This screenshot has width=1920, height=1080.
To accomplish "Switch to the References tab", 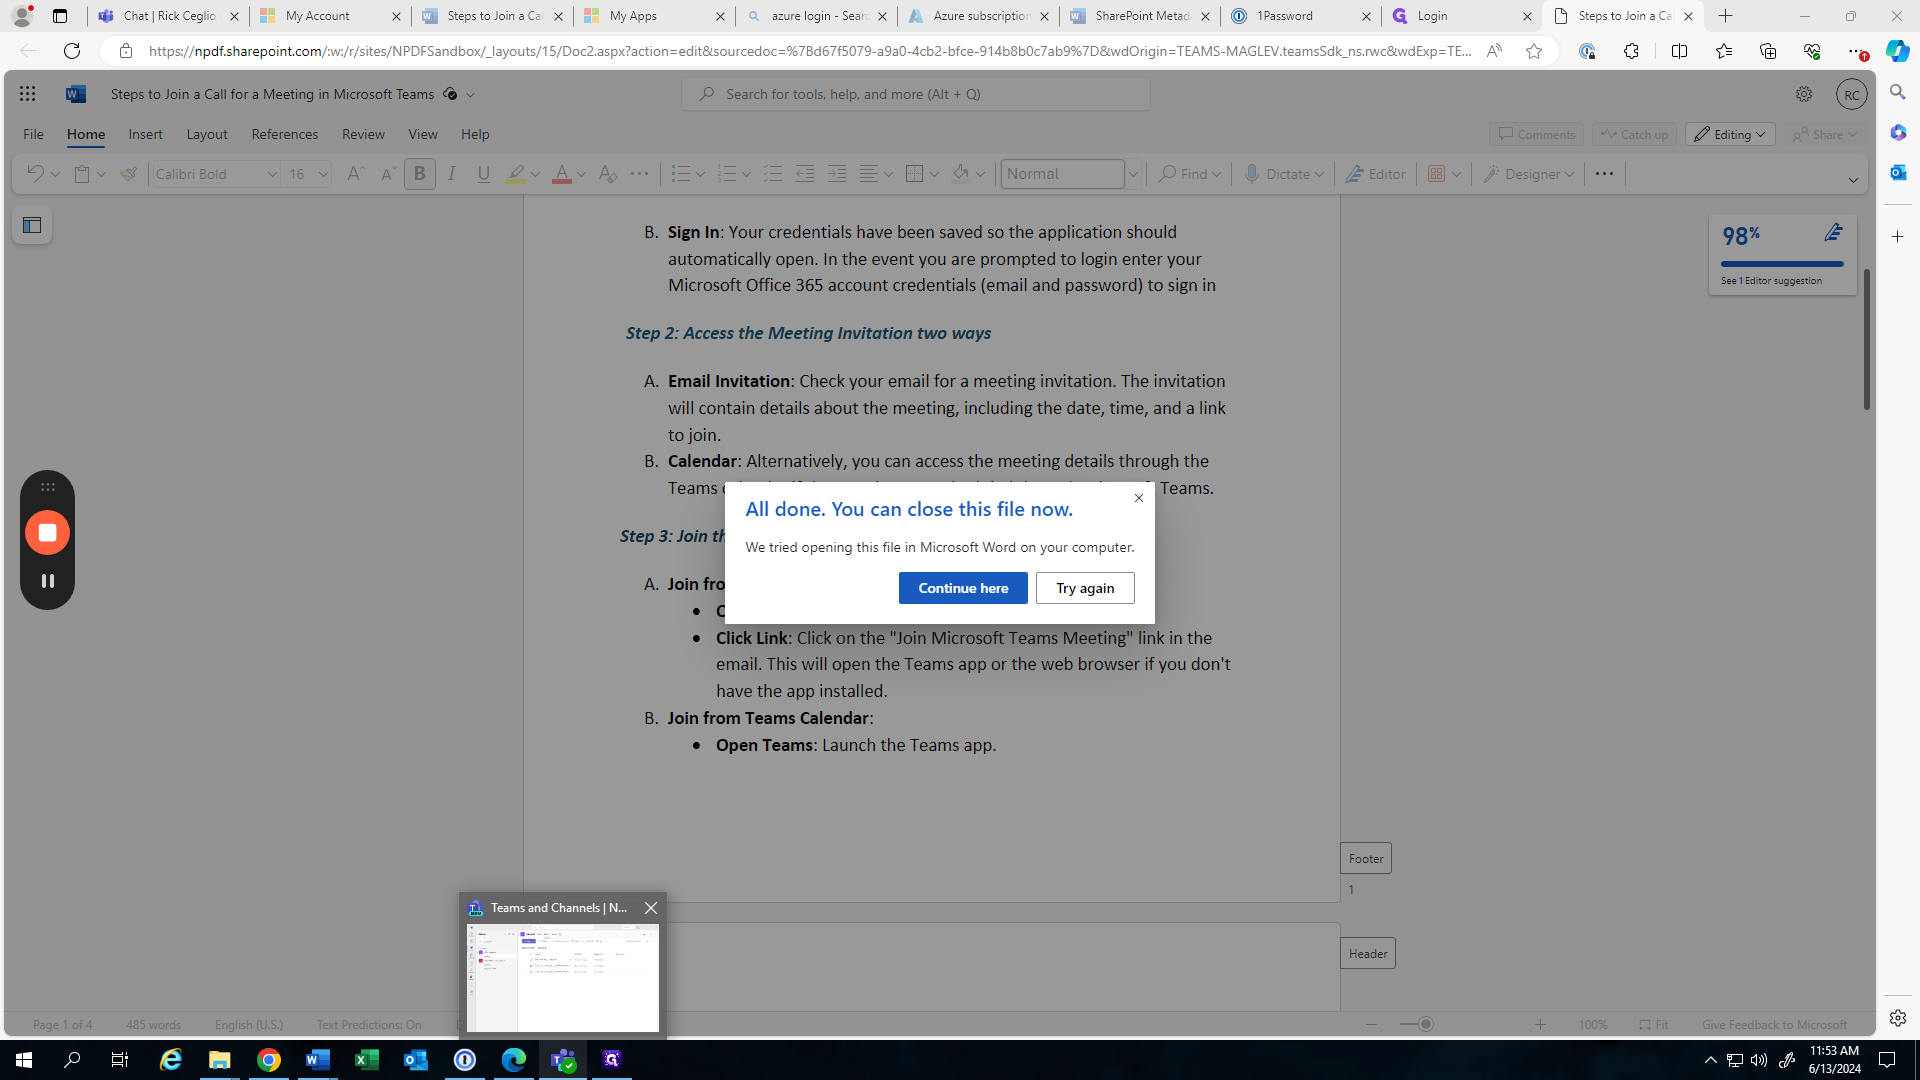I will coord(285,134).
